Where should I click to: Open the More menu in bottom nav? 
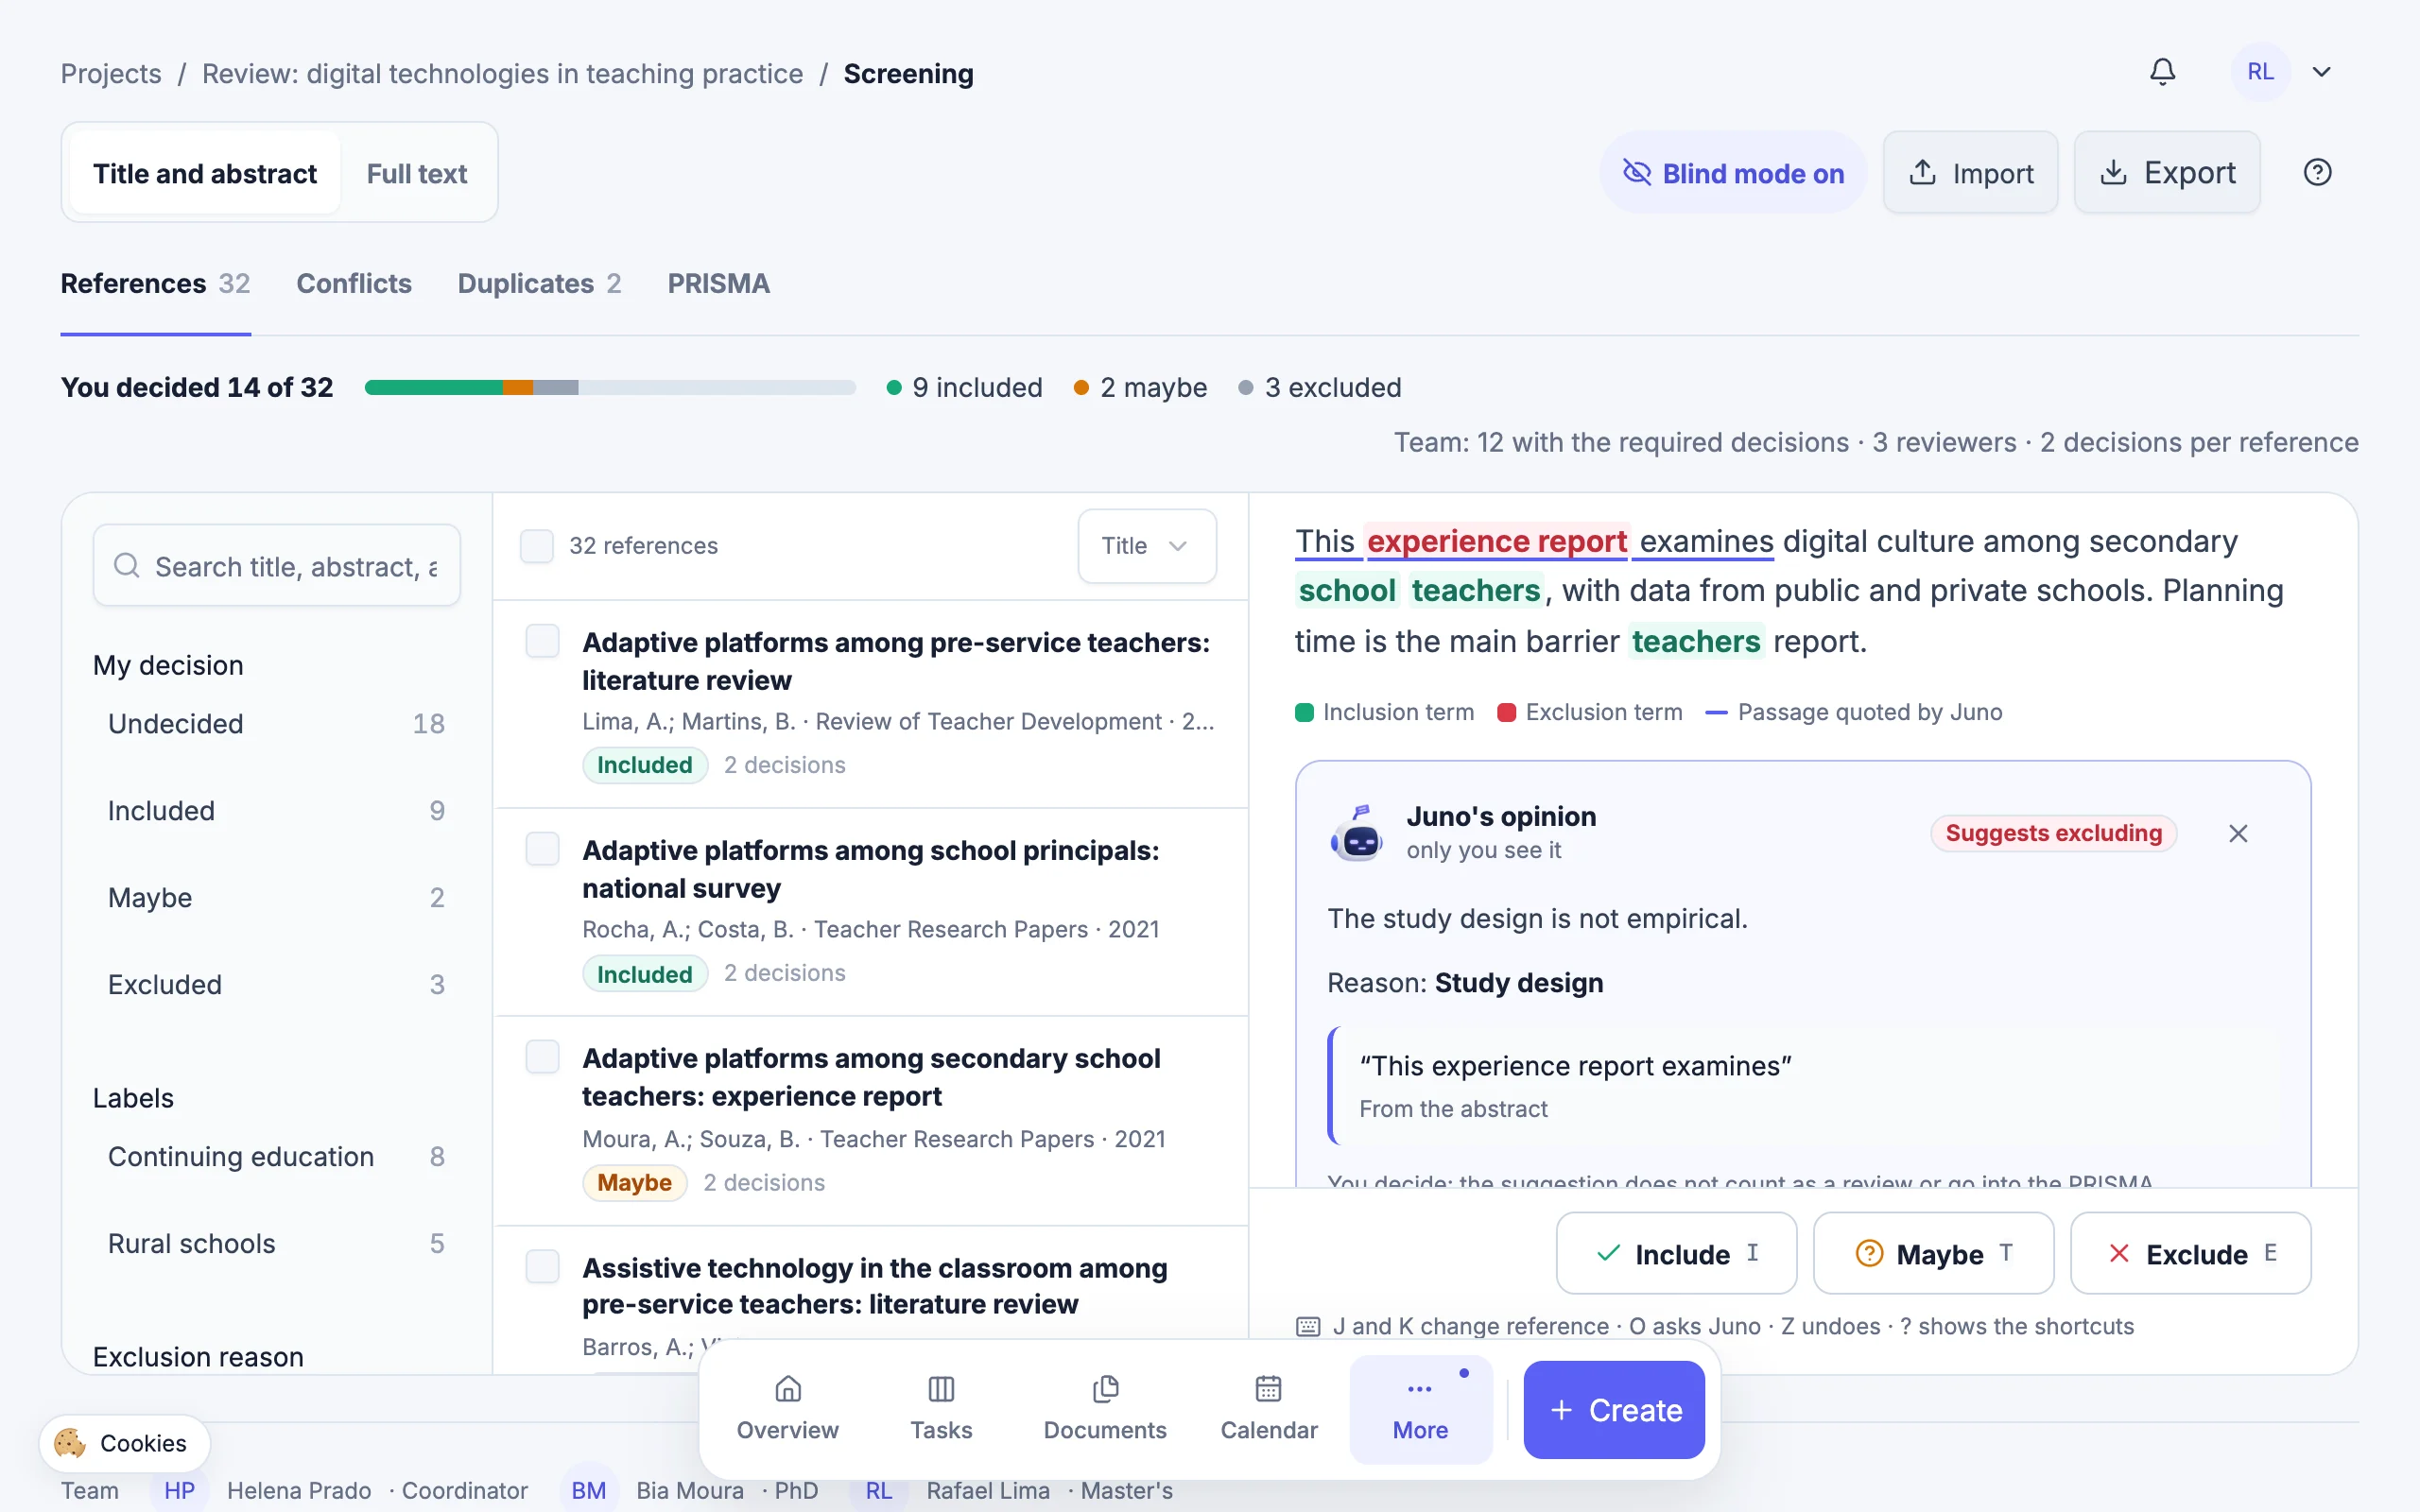[1420, 1408]
